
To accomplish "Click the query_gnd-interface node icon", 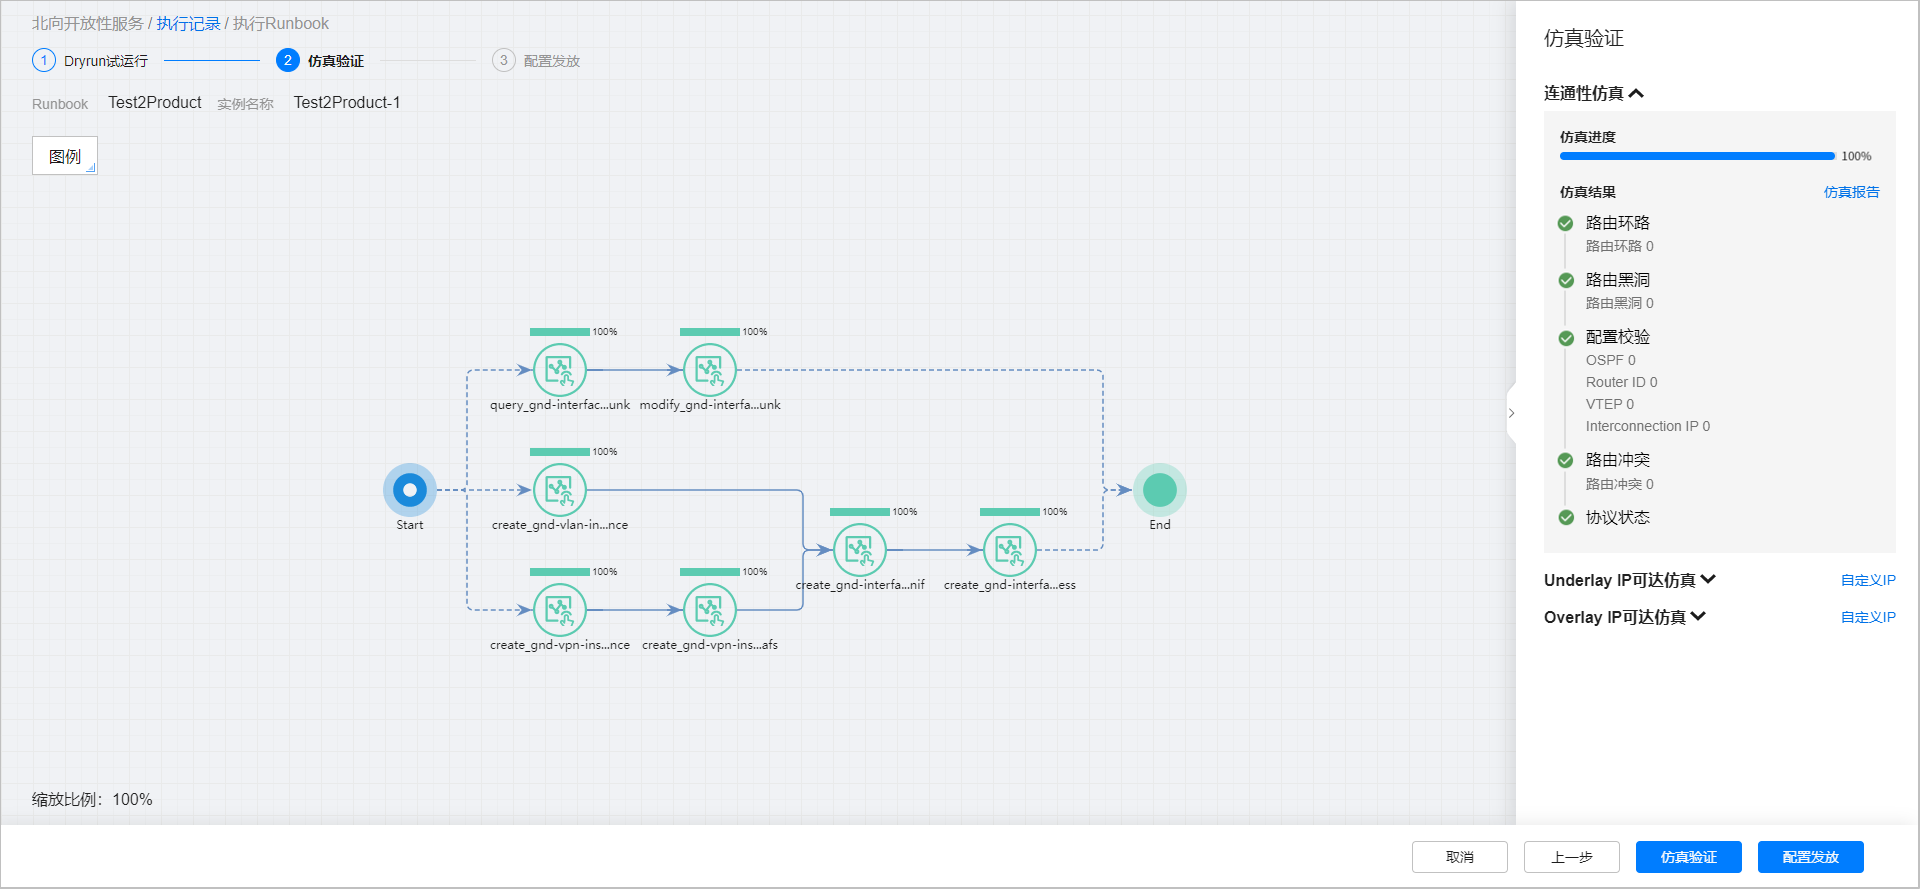I will (559, 370).
